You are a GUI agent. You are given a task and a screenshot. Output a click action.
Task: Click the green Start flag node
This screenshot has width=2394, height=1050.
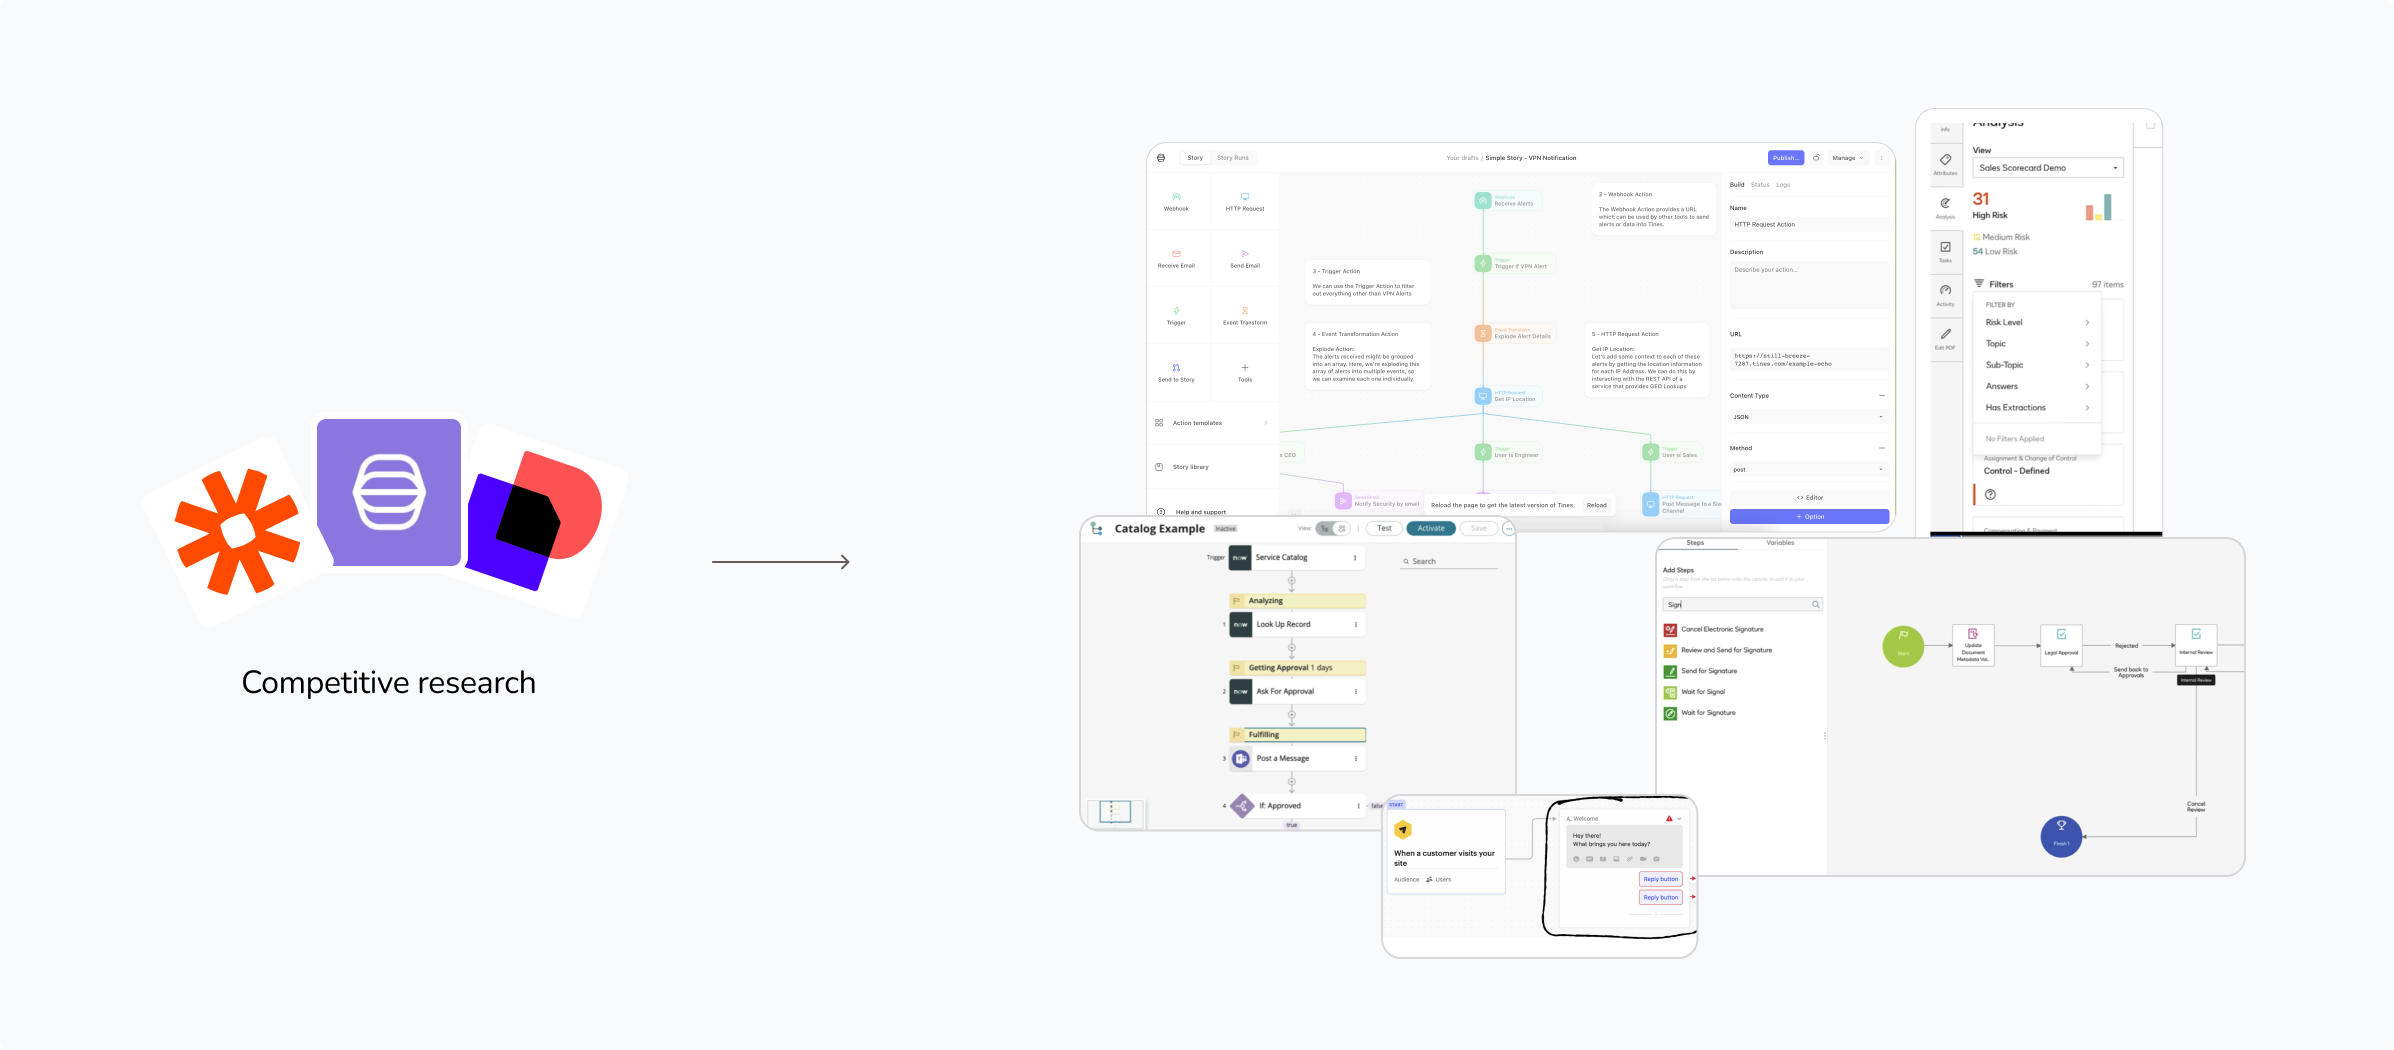coord(1903,646)
